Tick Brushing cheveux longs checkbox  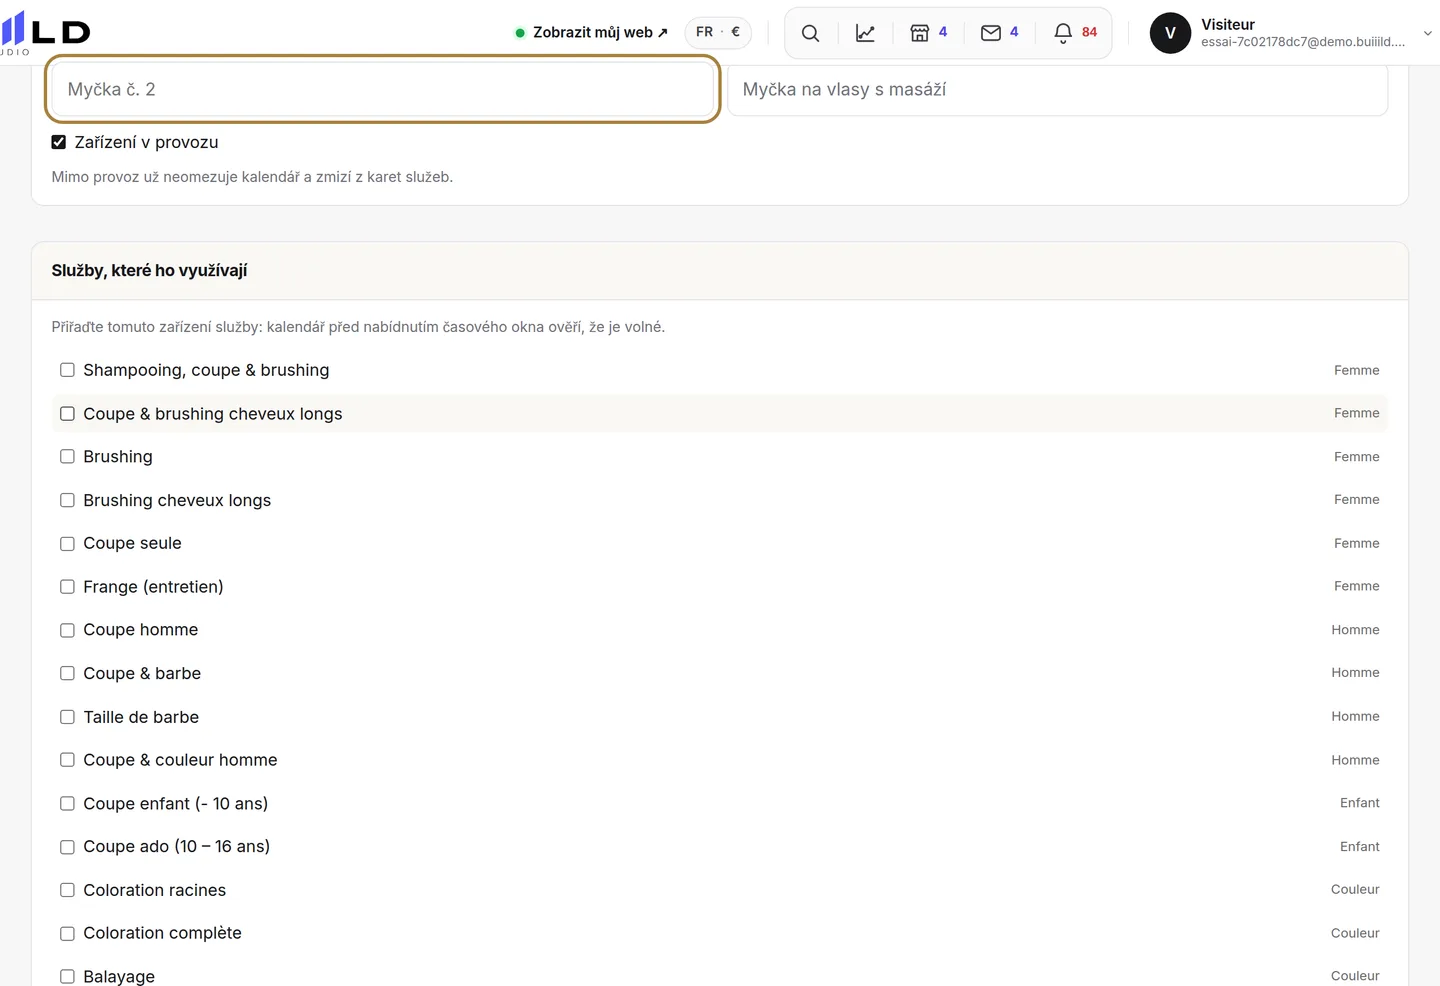coord(67,500)
